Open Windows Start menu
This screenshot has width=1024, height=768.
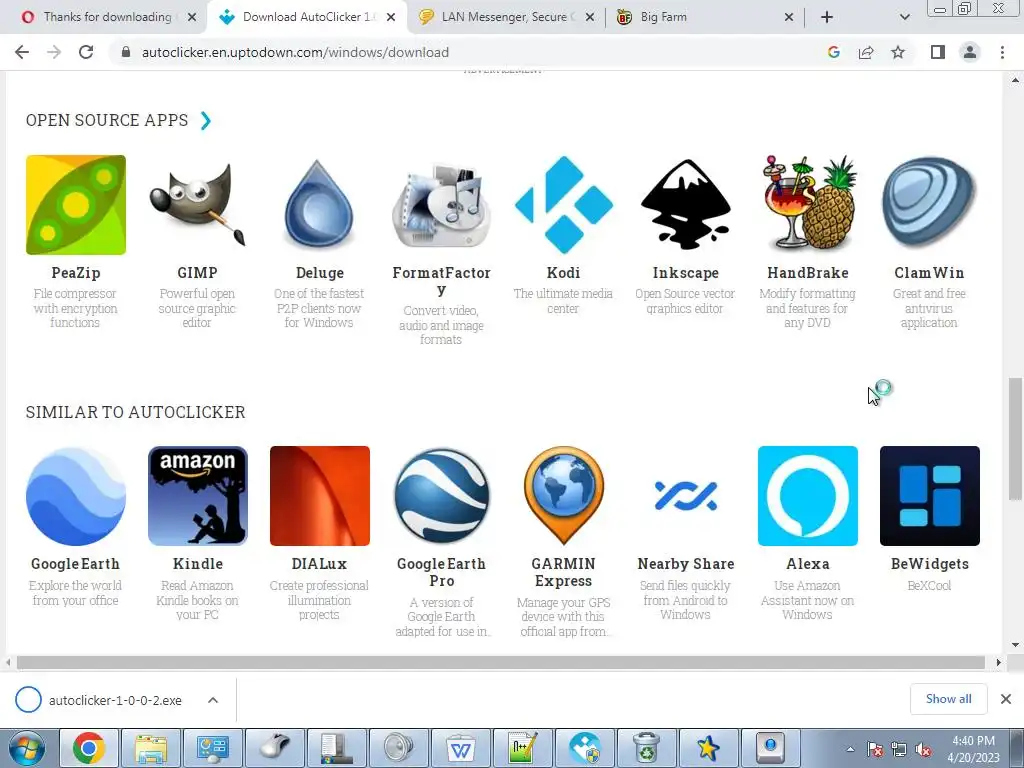[x=27, y=748]
